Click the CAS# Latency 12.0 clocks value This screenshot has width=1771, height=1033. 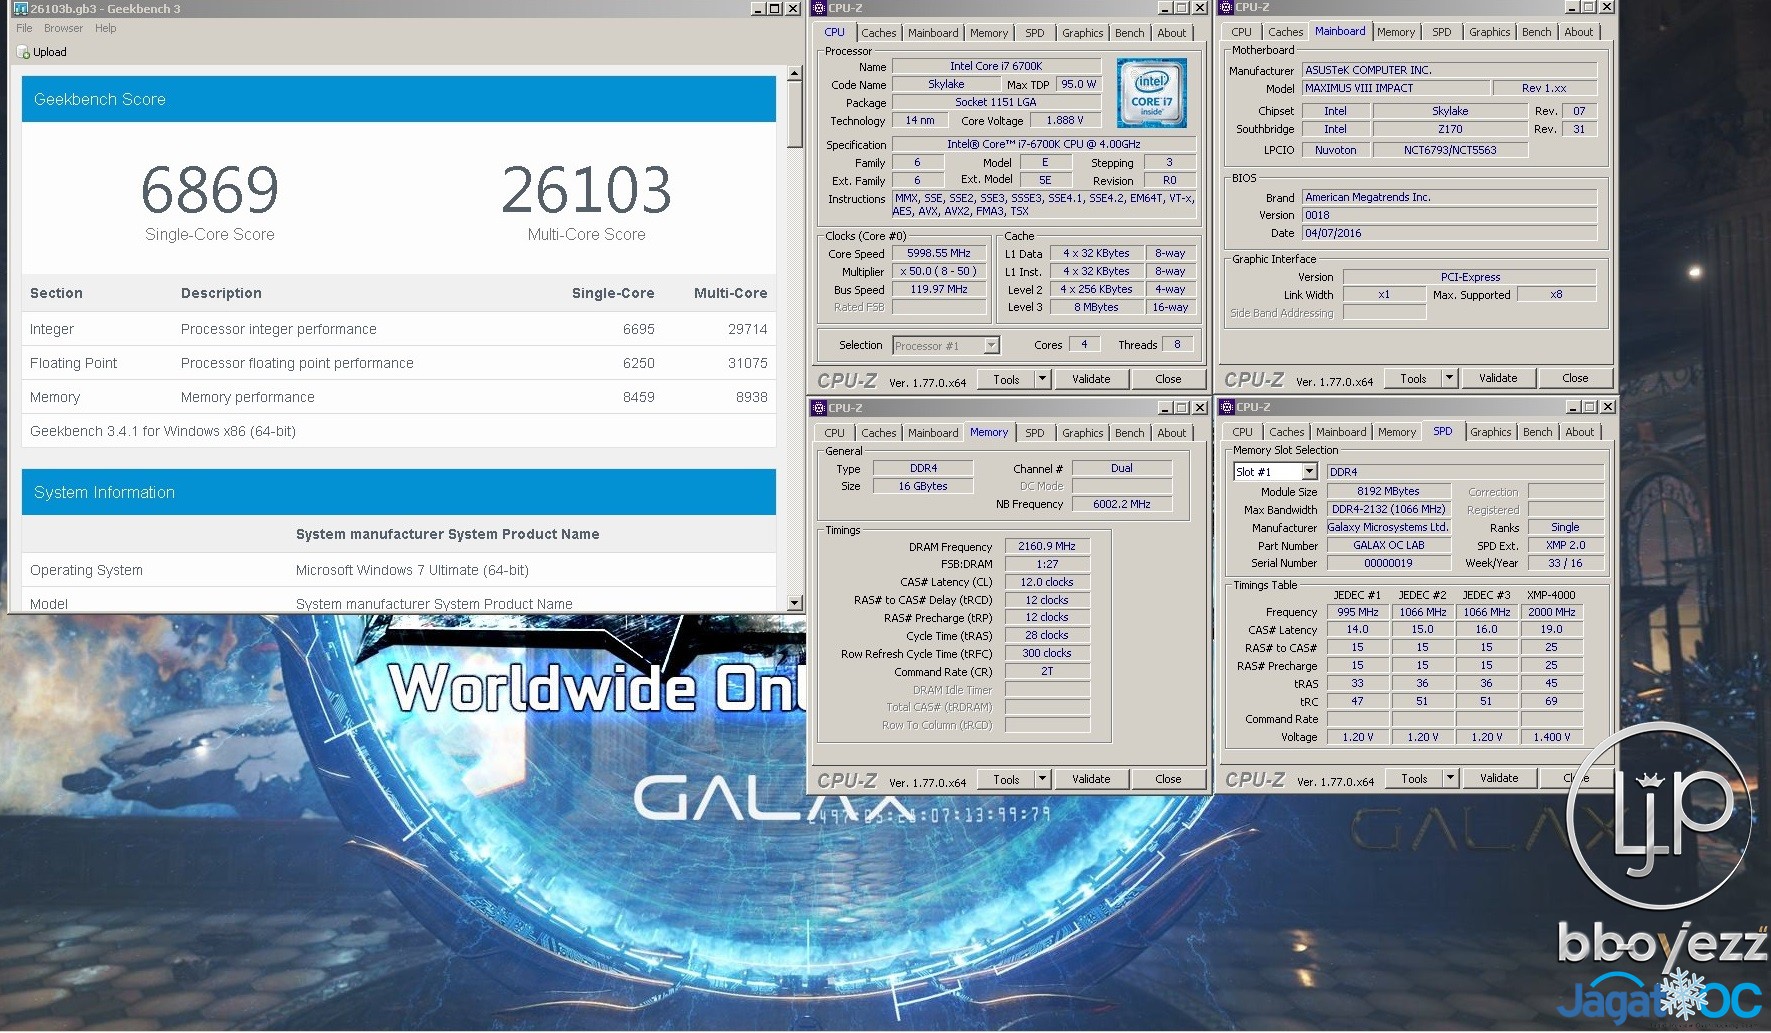(x=1047, y=582)
